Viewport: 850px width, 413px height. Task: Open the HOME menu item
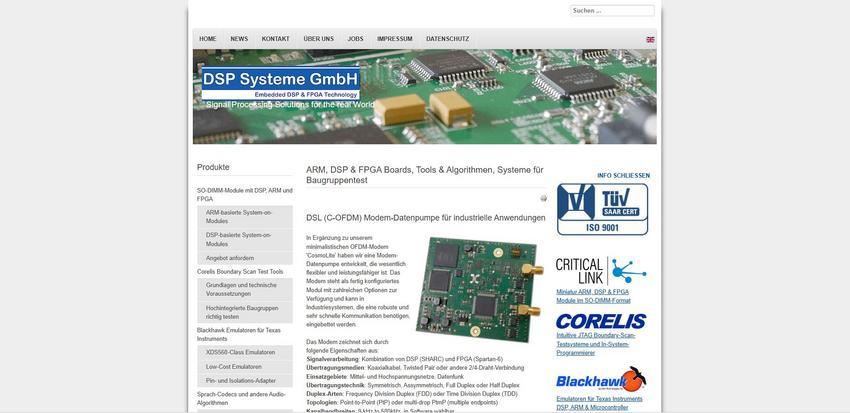208,39
